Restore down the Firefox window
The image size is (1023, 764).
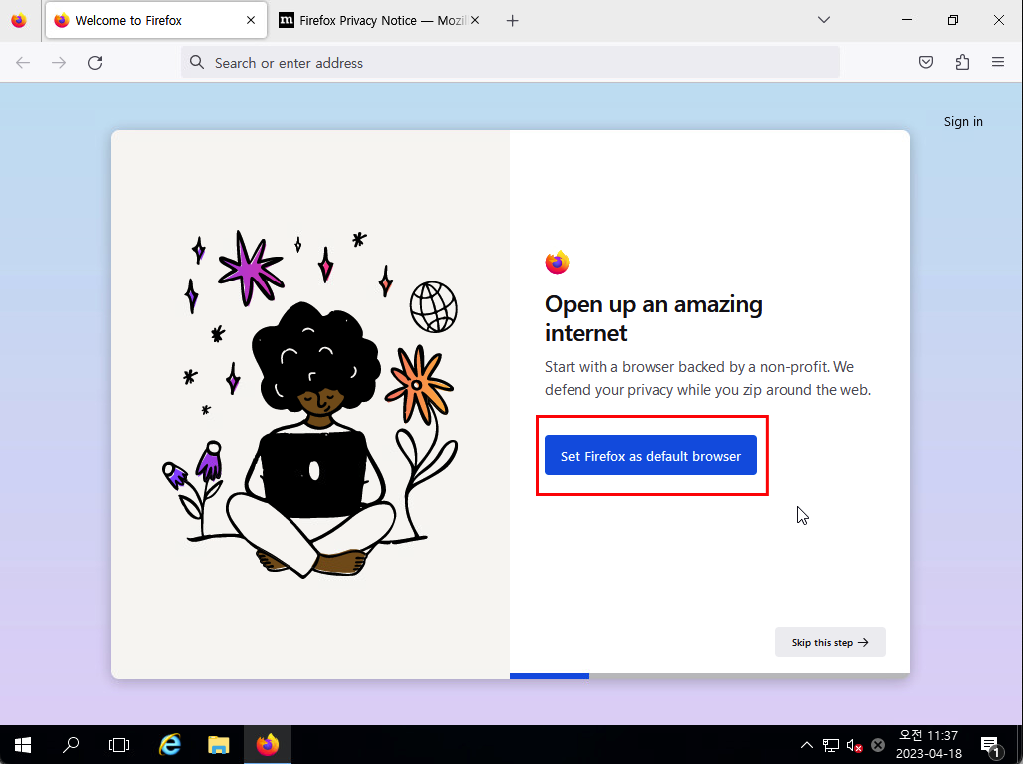pos(953,20)
